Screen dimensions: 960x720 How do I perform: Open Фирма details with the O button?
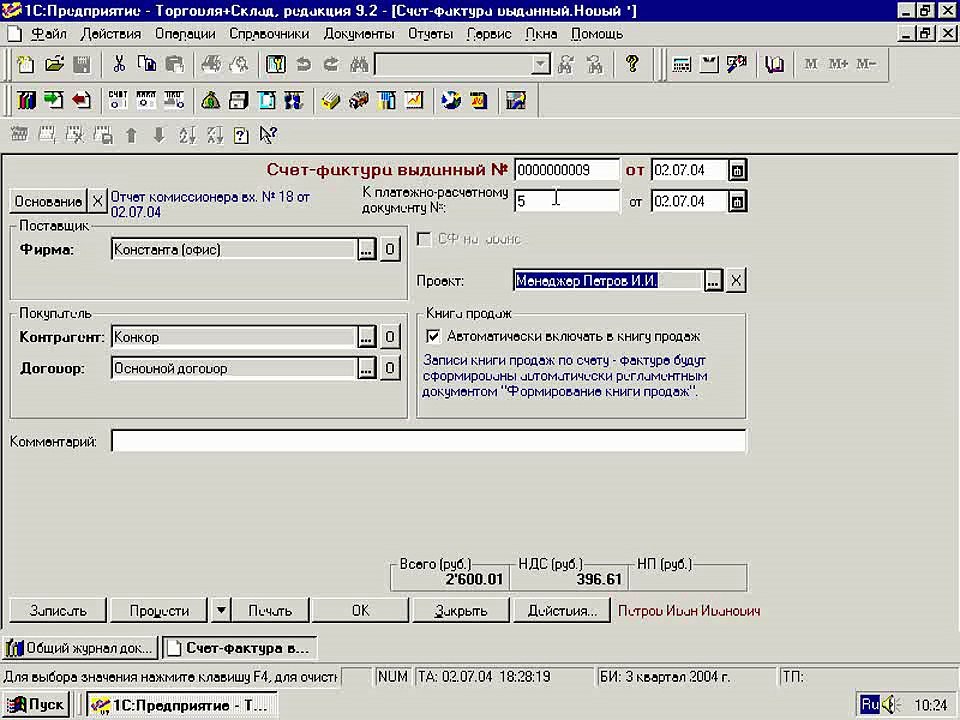pos(390,249)
